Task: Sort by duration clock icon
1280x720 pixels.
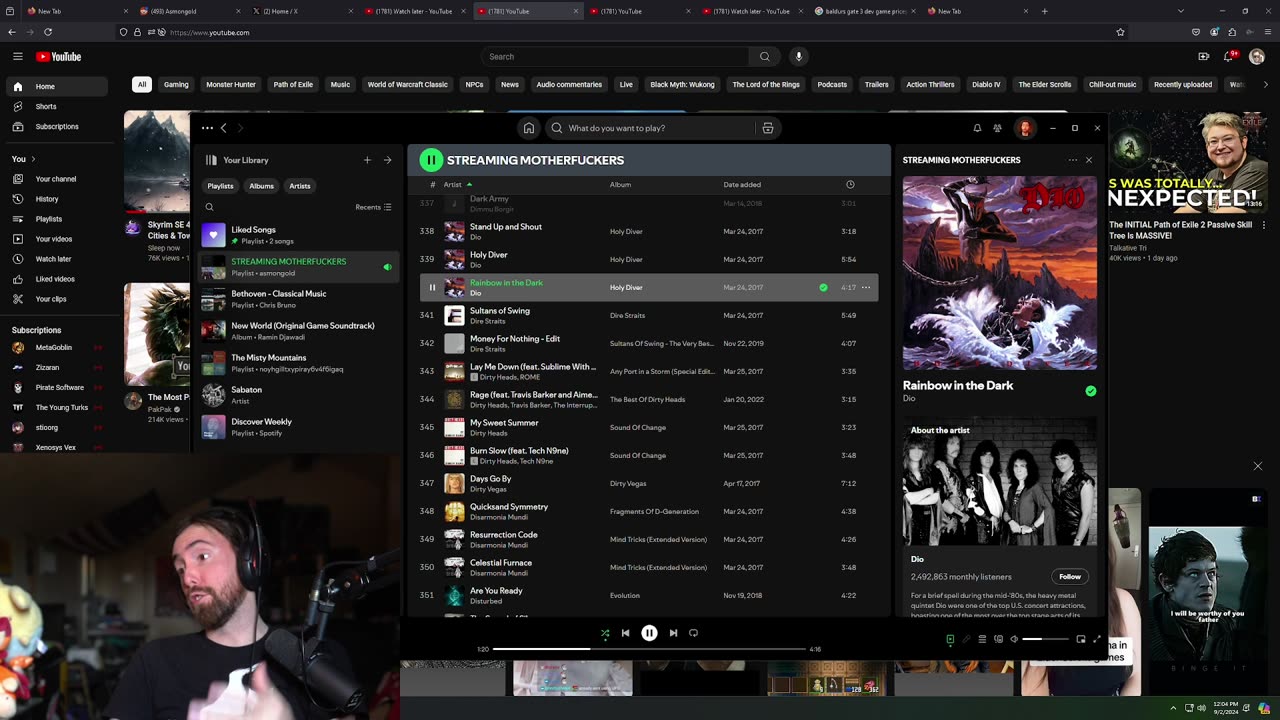Action: (x=850, y=185)
